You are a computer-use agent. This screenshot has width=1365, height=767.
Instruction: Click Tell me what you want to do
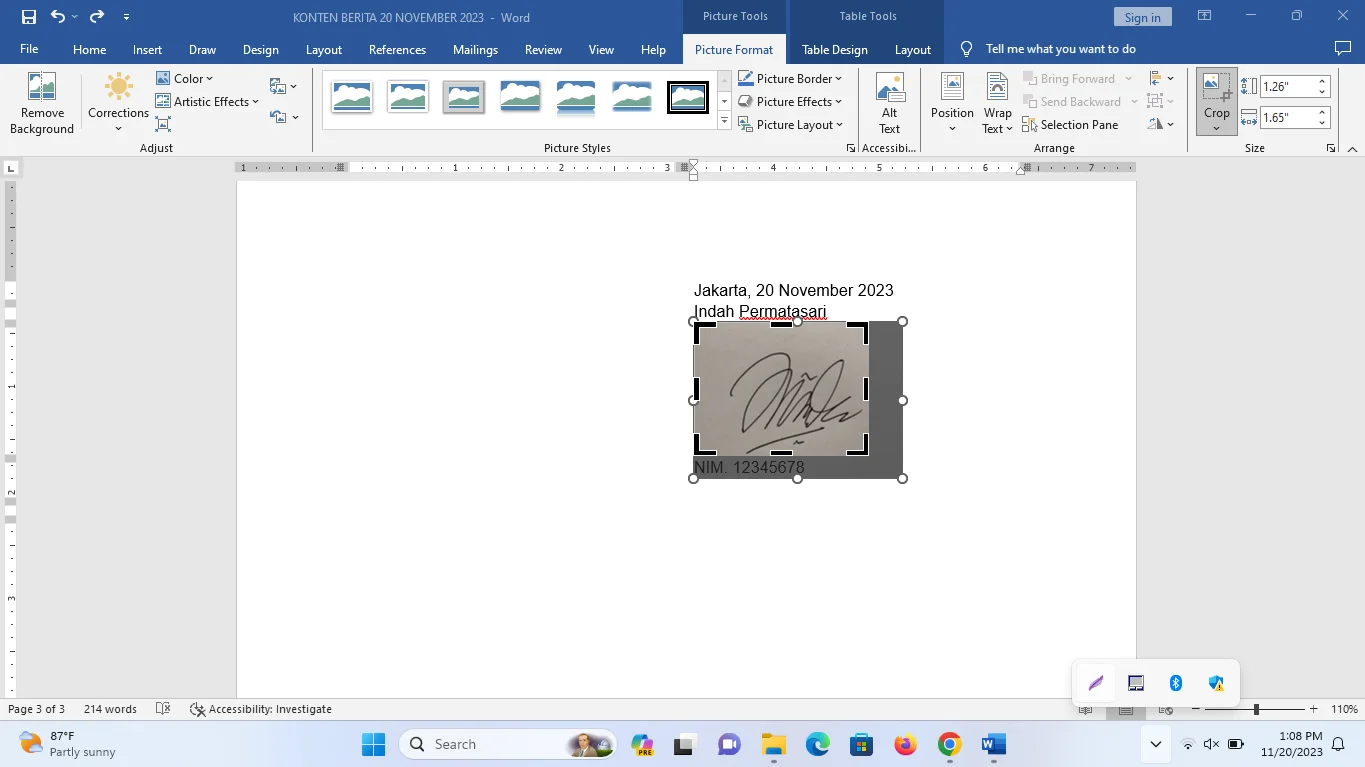[1060, 48]
